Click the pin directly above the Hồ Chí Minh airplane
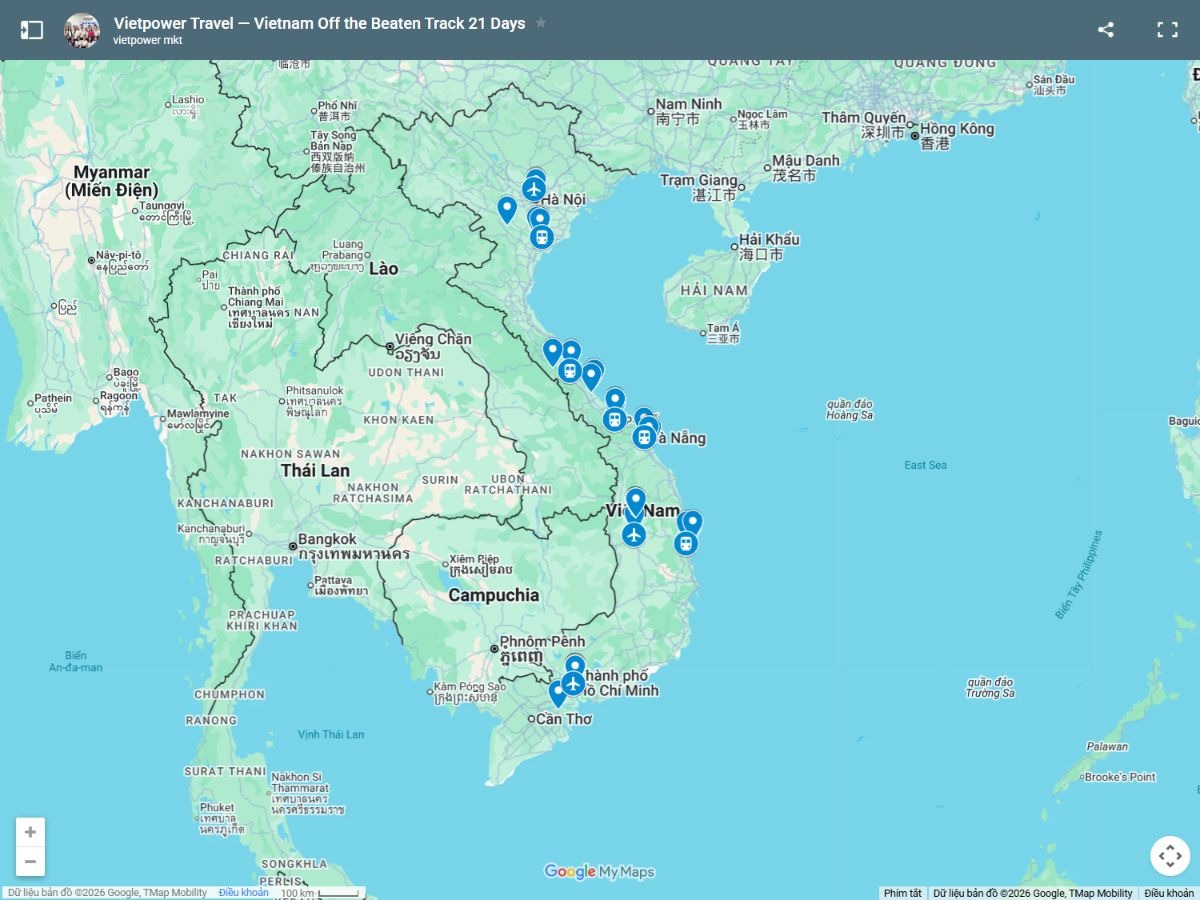 [575, 665]
